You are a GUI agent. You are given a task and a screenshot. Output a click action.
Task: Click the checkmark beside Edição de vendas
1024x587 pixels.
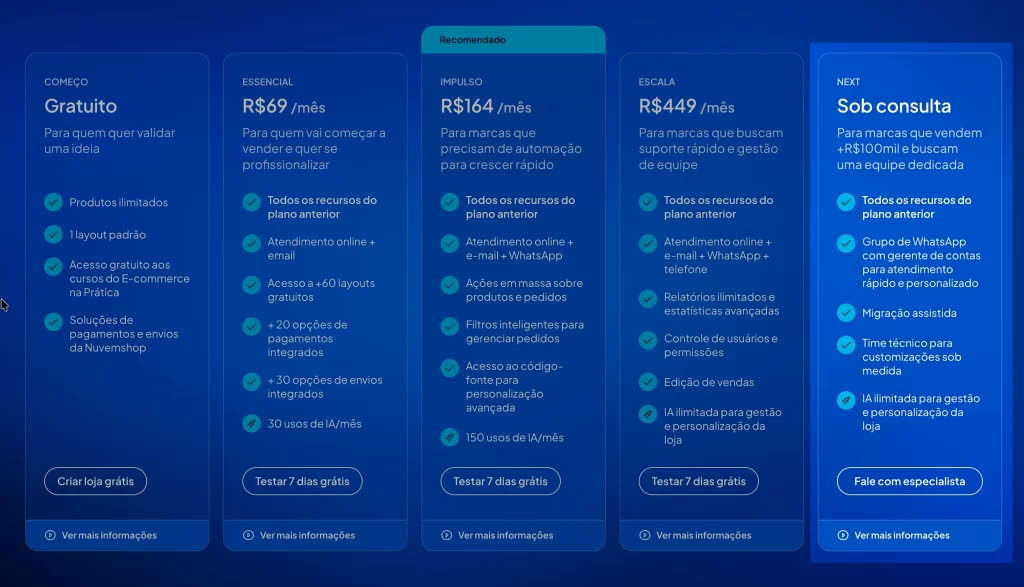pos(647,382)
